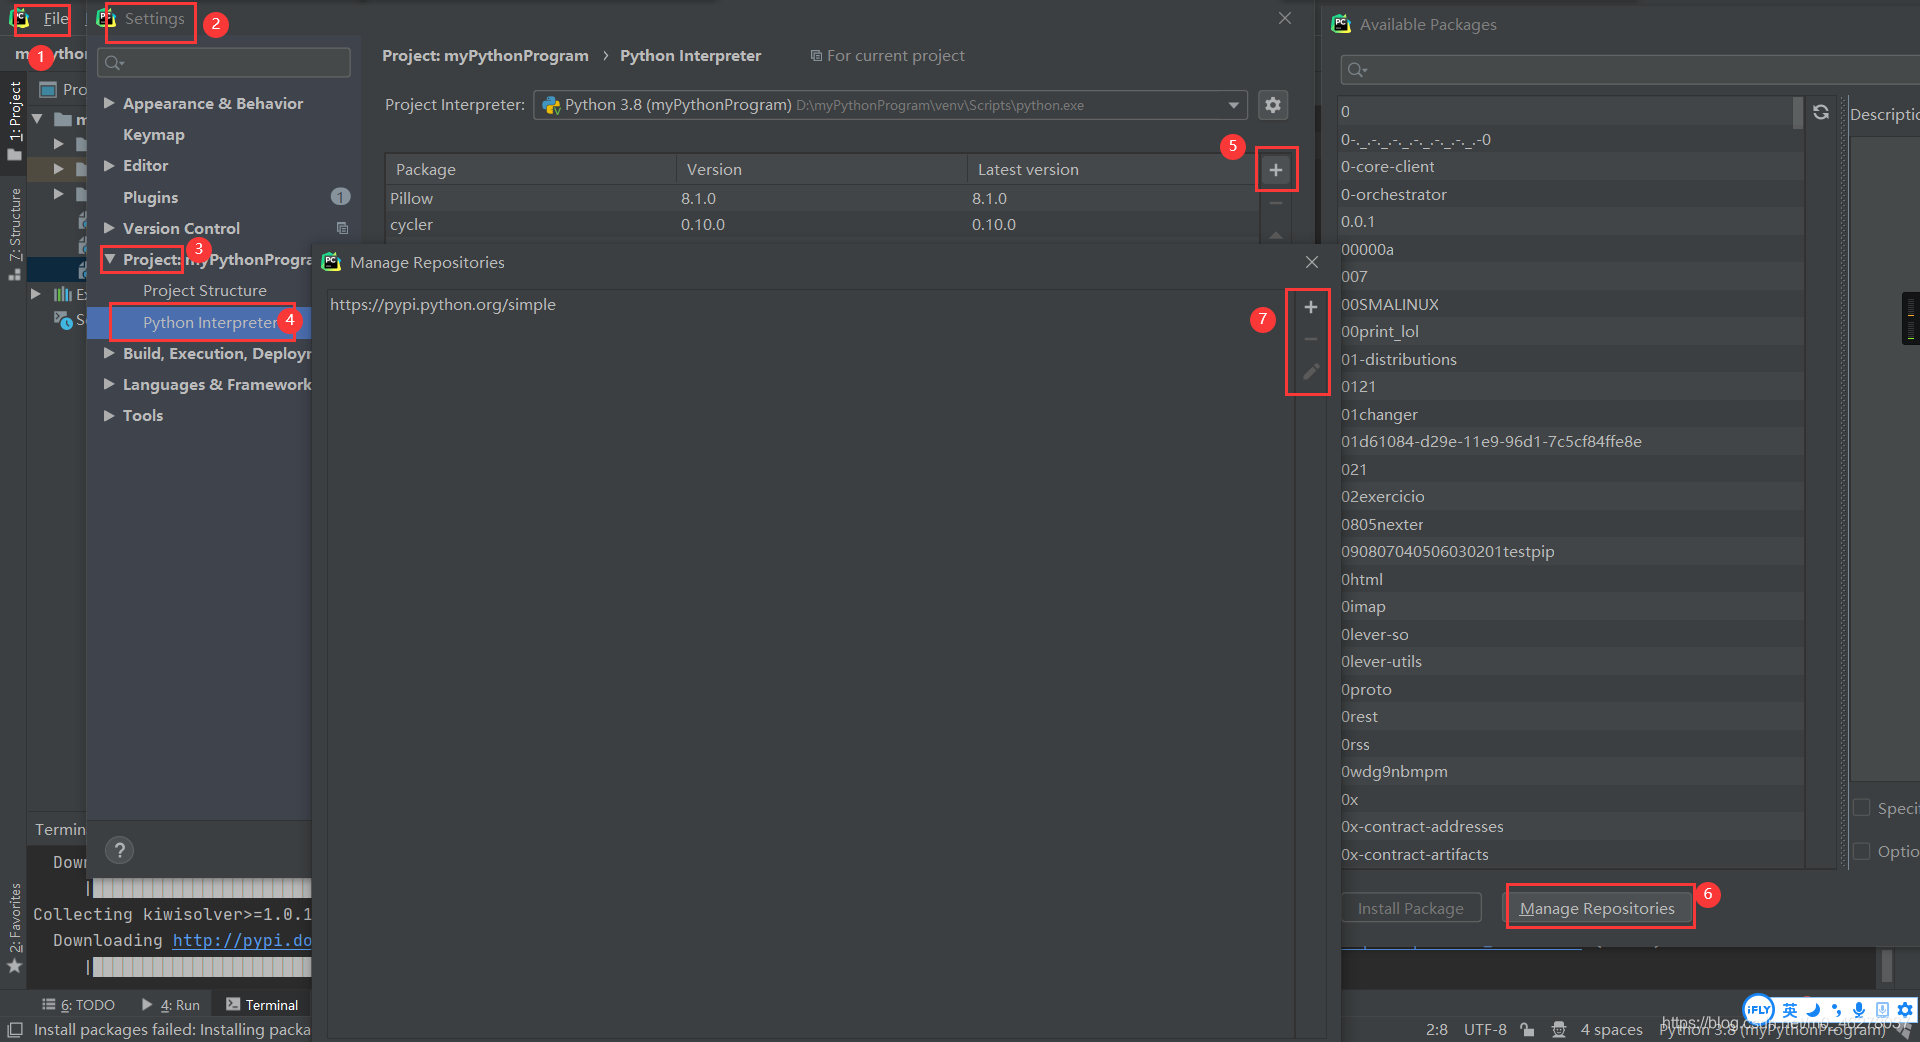The height and width of the screenshot is (1042, 1920).
Task: Select 0-core-client in Available Packages
Action: click(x=1572, y=167)
